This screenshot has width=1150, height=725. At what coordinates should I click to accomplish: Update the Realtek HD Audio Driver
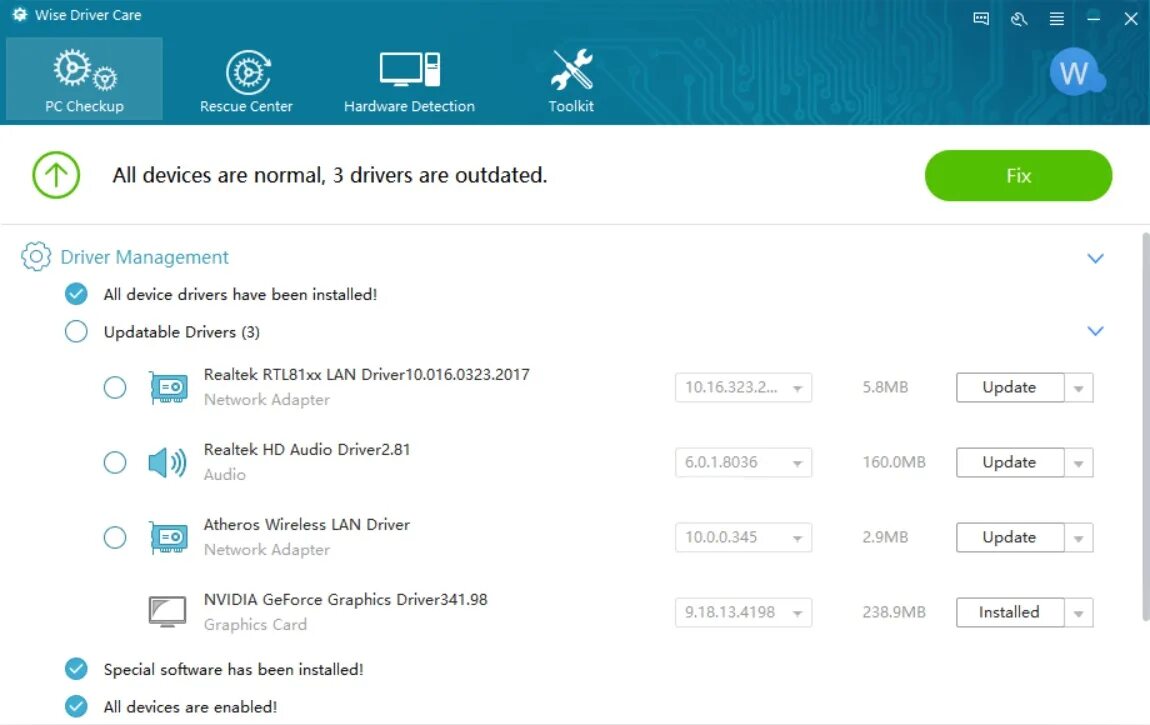tap(1009, 463)
